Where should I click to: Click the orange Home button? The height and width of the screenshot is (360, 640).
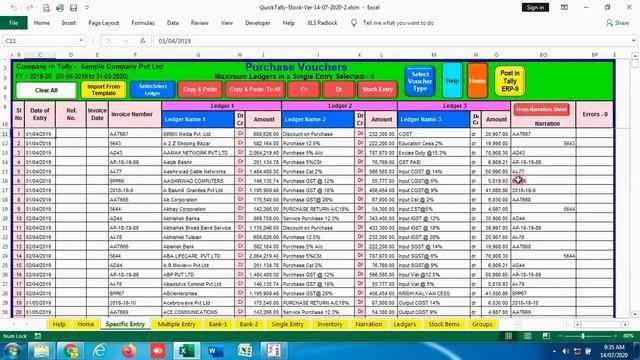coord(477,81)
